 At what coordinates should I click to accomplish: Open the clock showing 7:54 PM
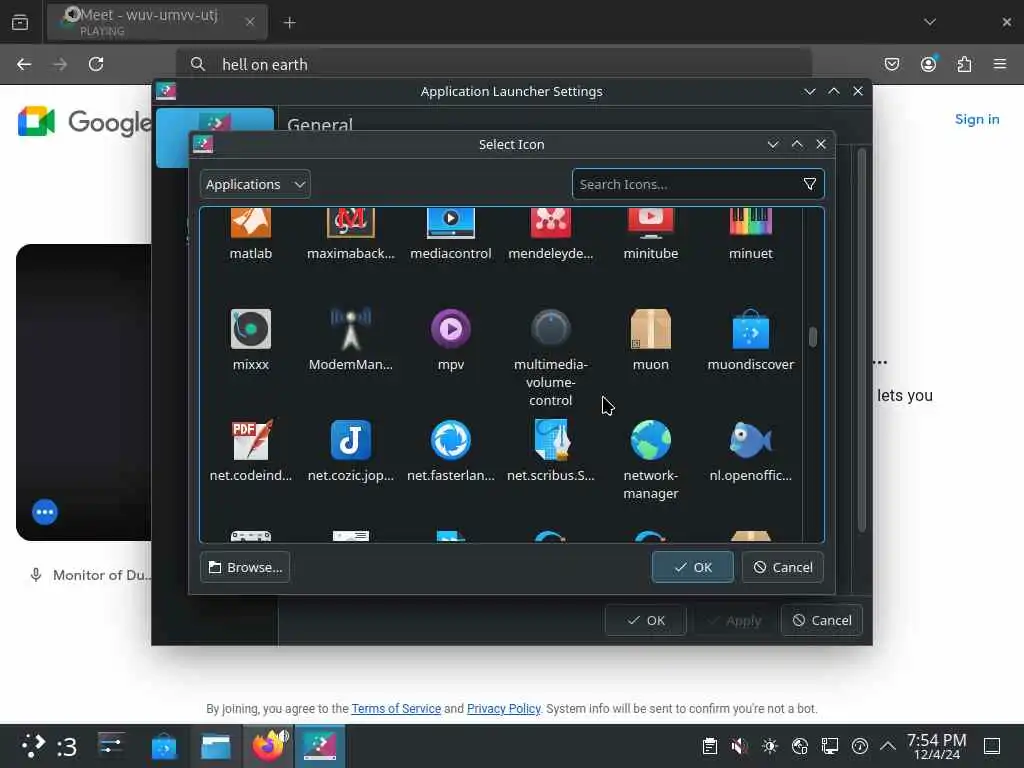pos(936,746)
